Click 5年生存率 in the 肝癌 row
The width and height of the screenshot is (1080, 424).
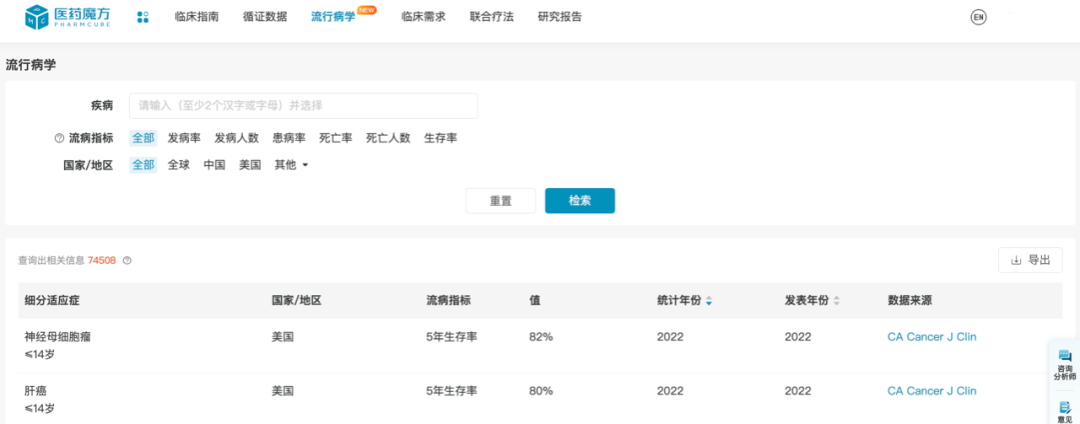click(452, 391)
